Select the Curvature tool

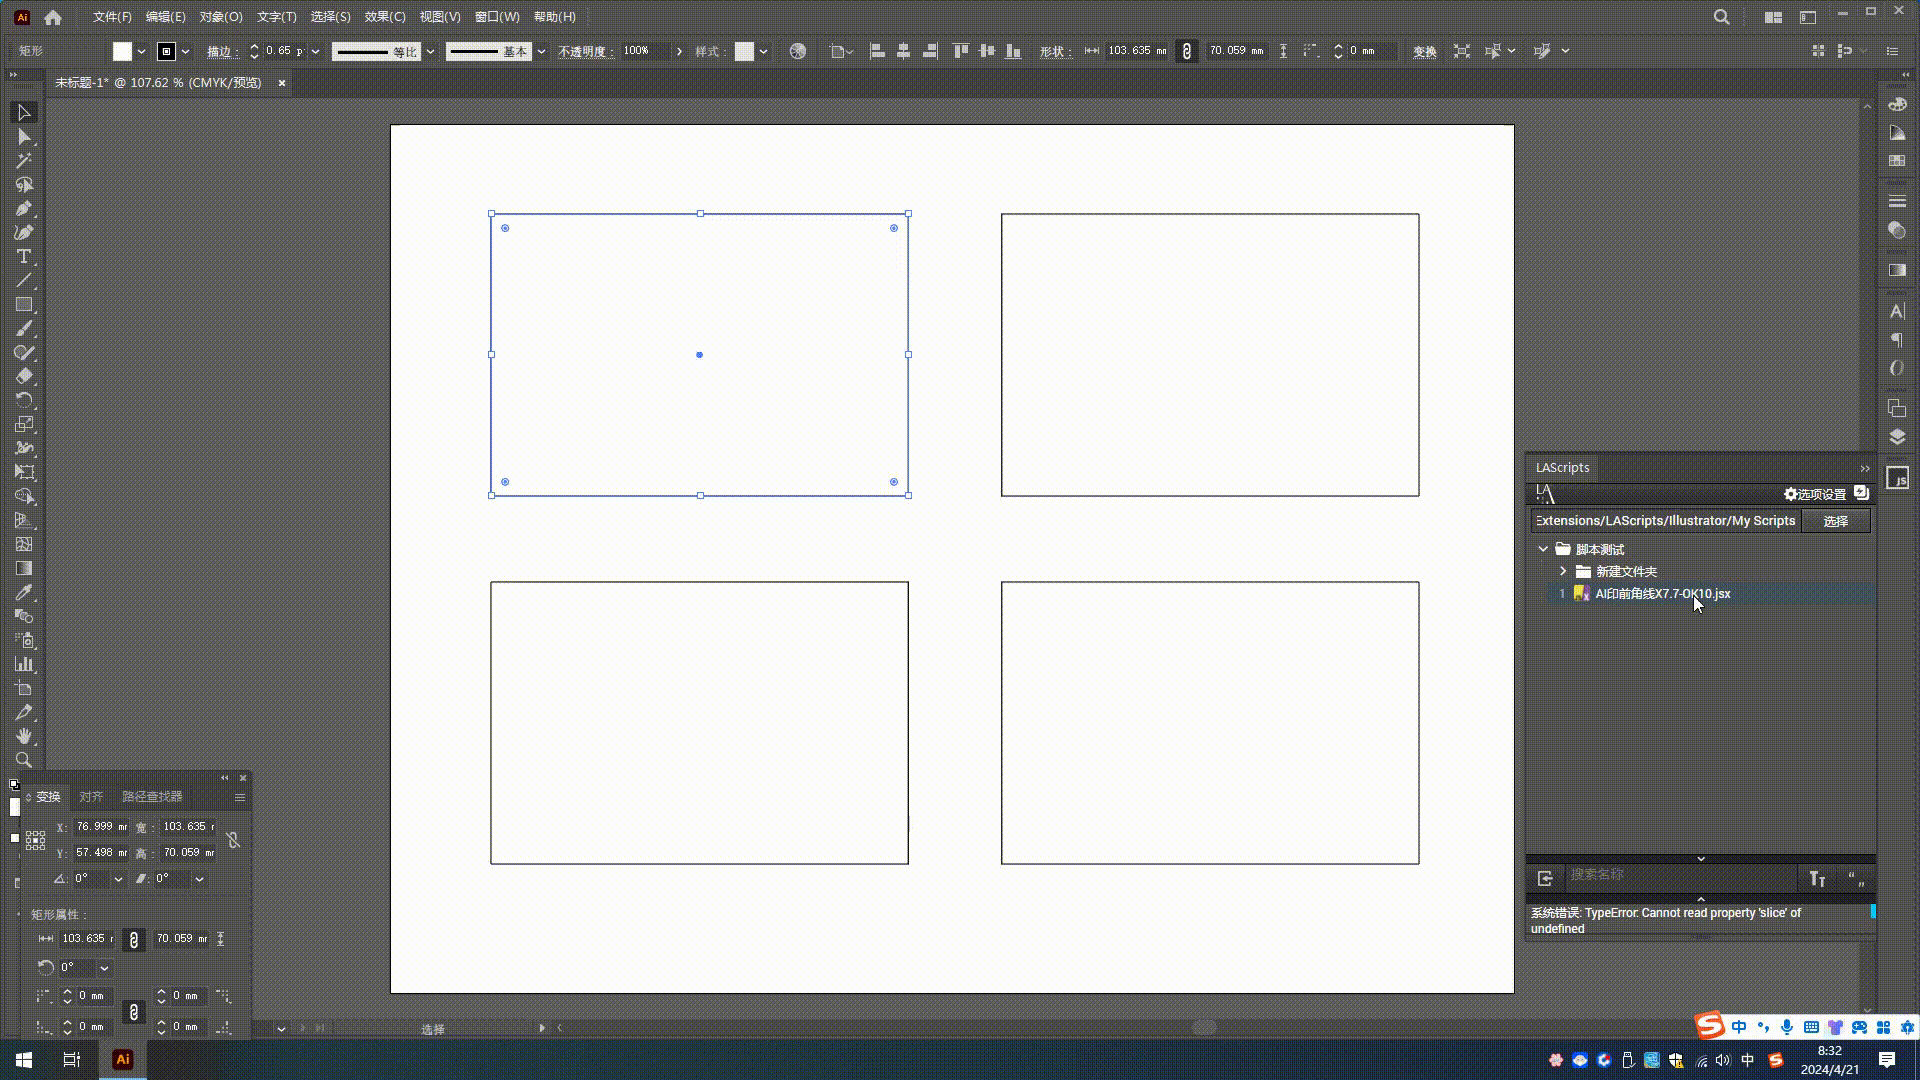[24, 233]
